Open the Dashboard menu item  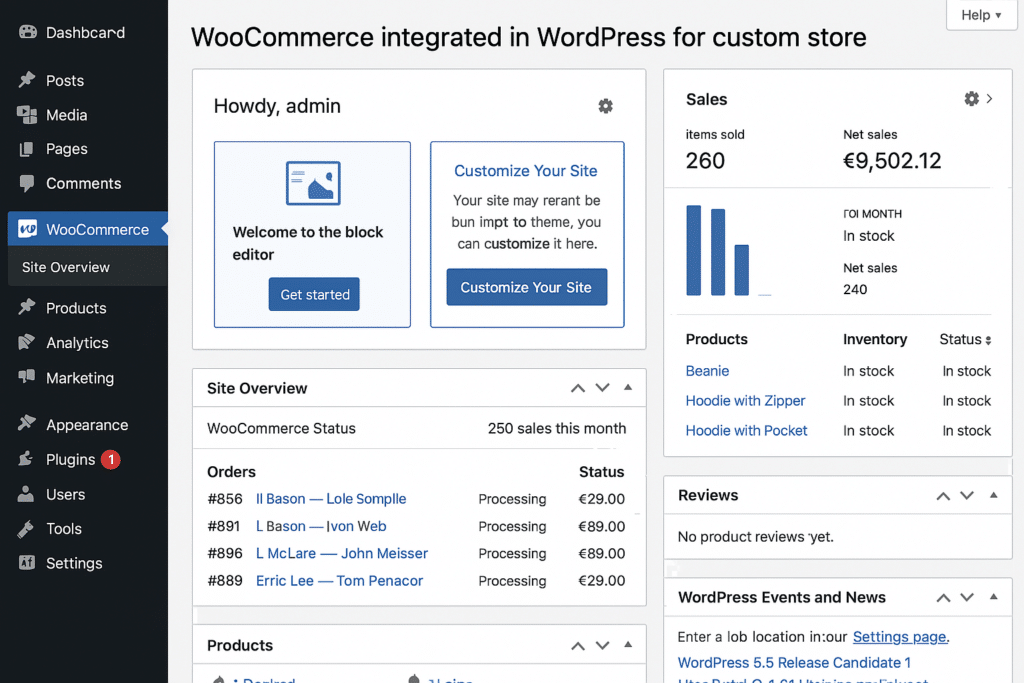[84, 32]
